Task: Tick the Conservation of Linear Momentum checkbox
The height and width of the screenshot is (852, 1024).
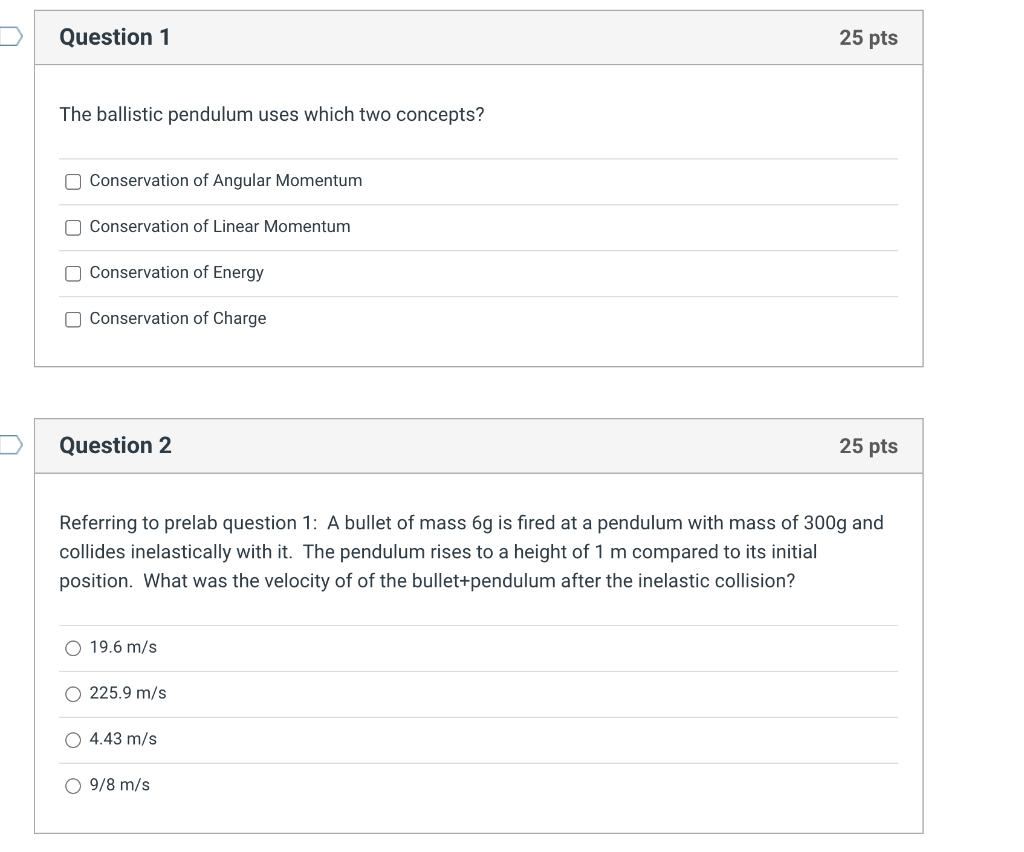Action: pyautogui.click(x=73, y=227)
